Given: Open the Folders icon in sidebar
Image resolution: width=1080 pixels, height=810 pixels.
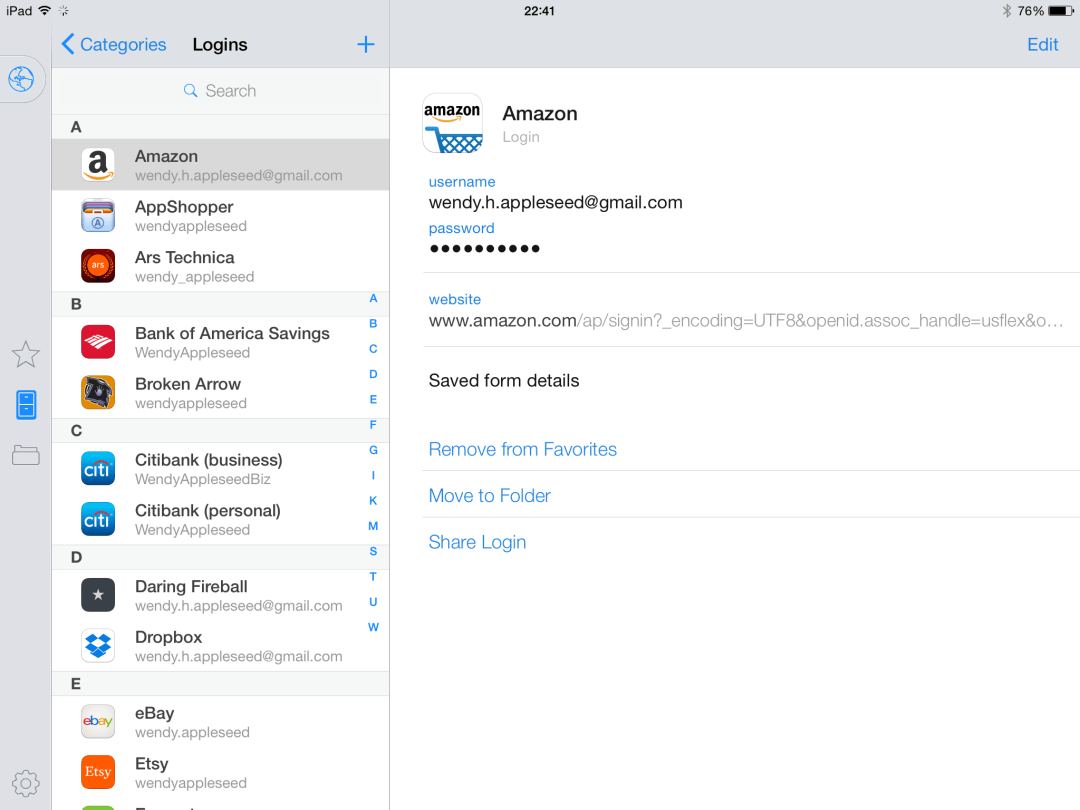Looking at the screenshot, I should 25,455.
